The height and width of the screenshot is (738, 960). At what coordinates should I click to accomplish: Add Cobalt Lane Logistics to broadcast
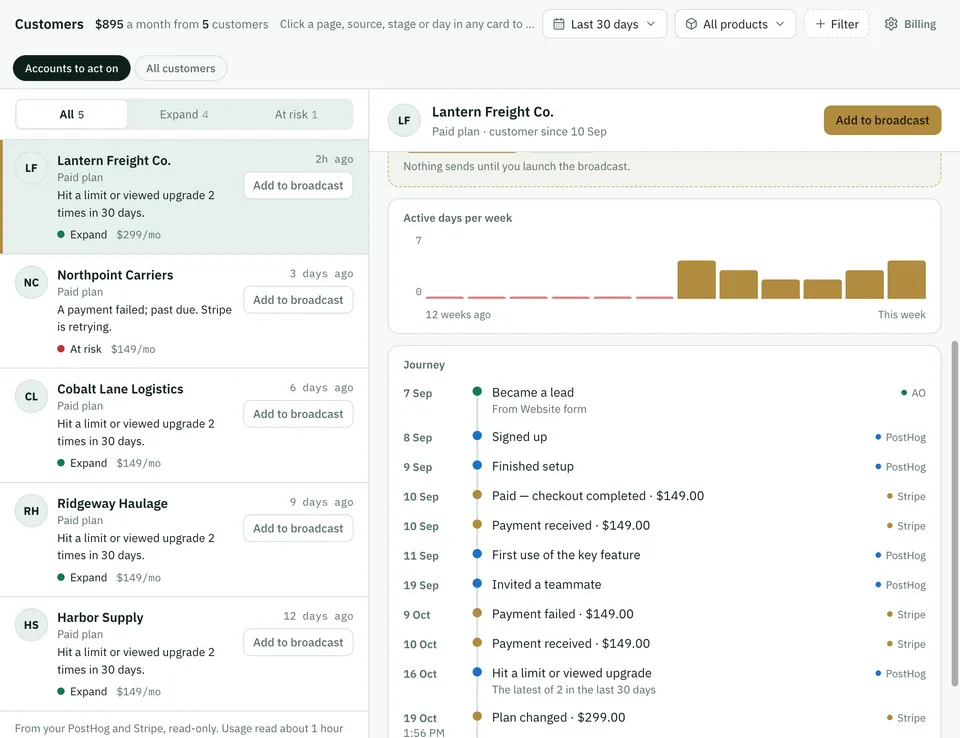(x=298, y=414)
